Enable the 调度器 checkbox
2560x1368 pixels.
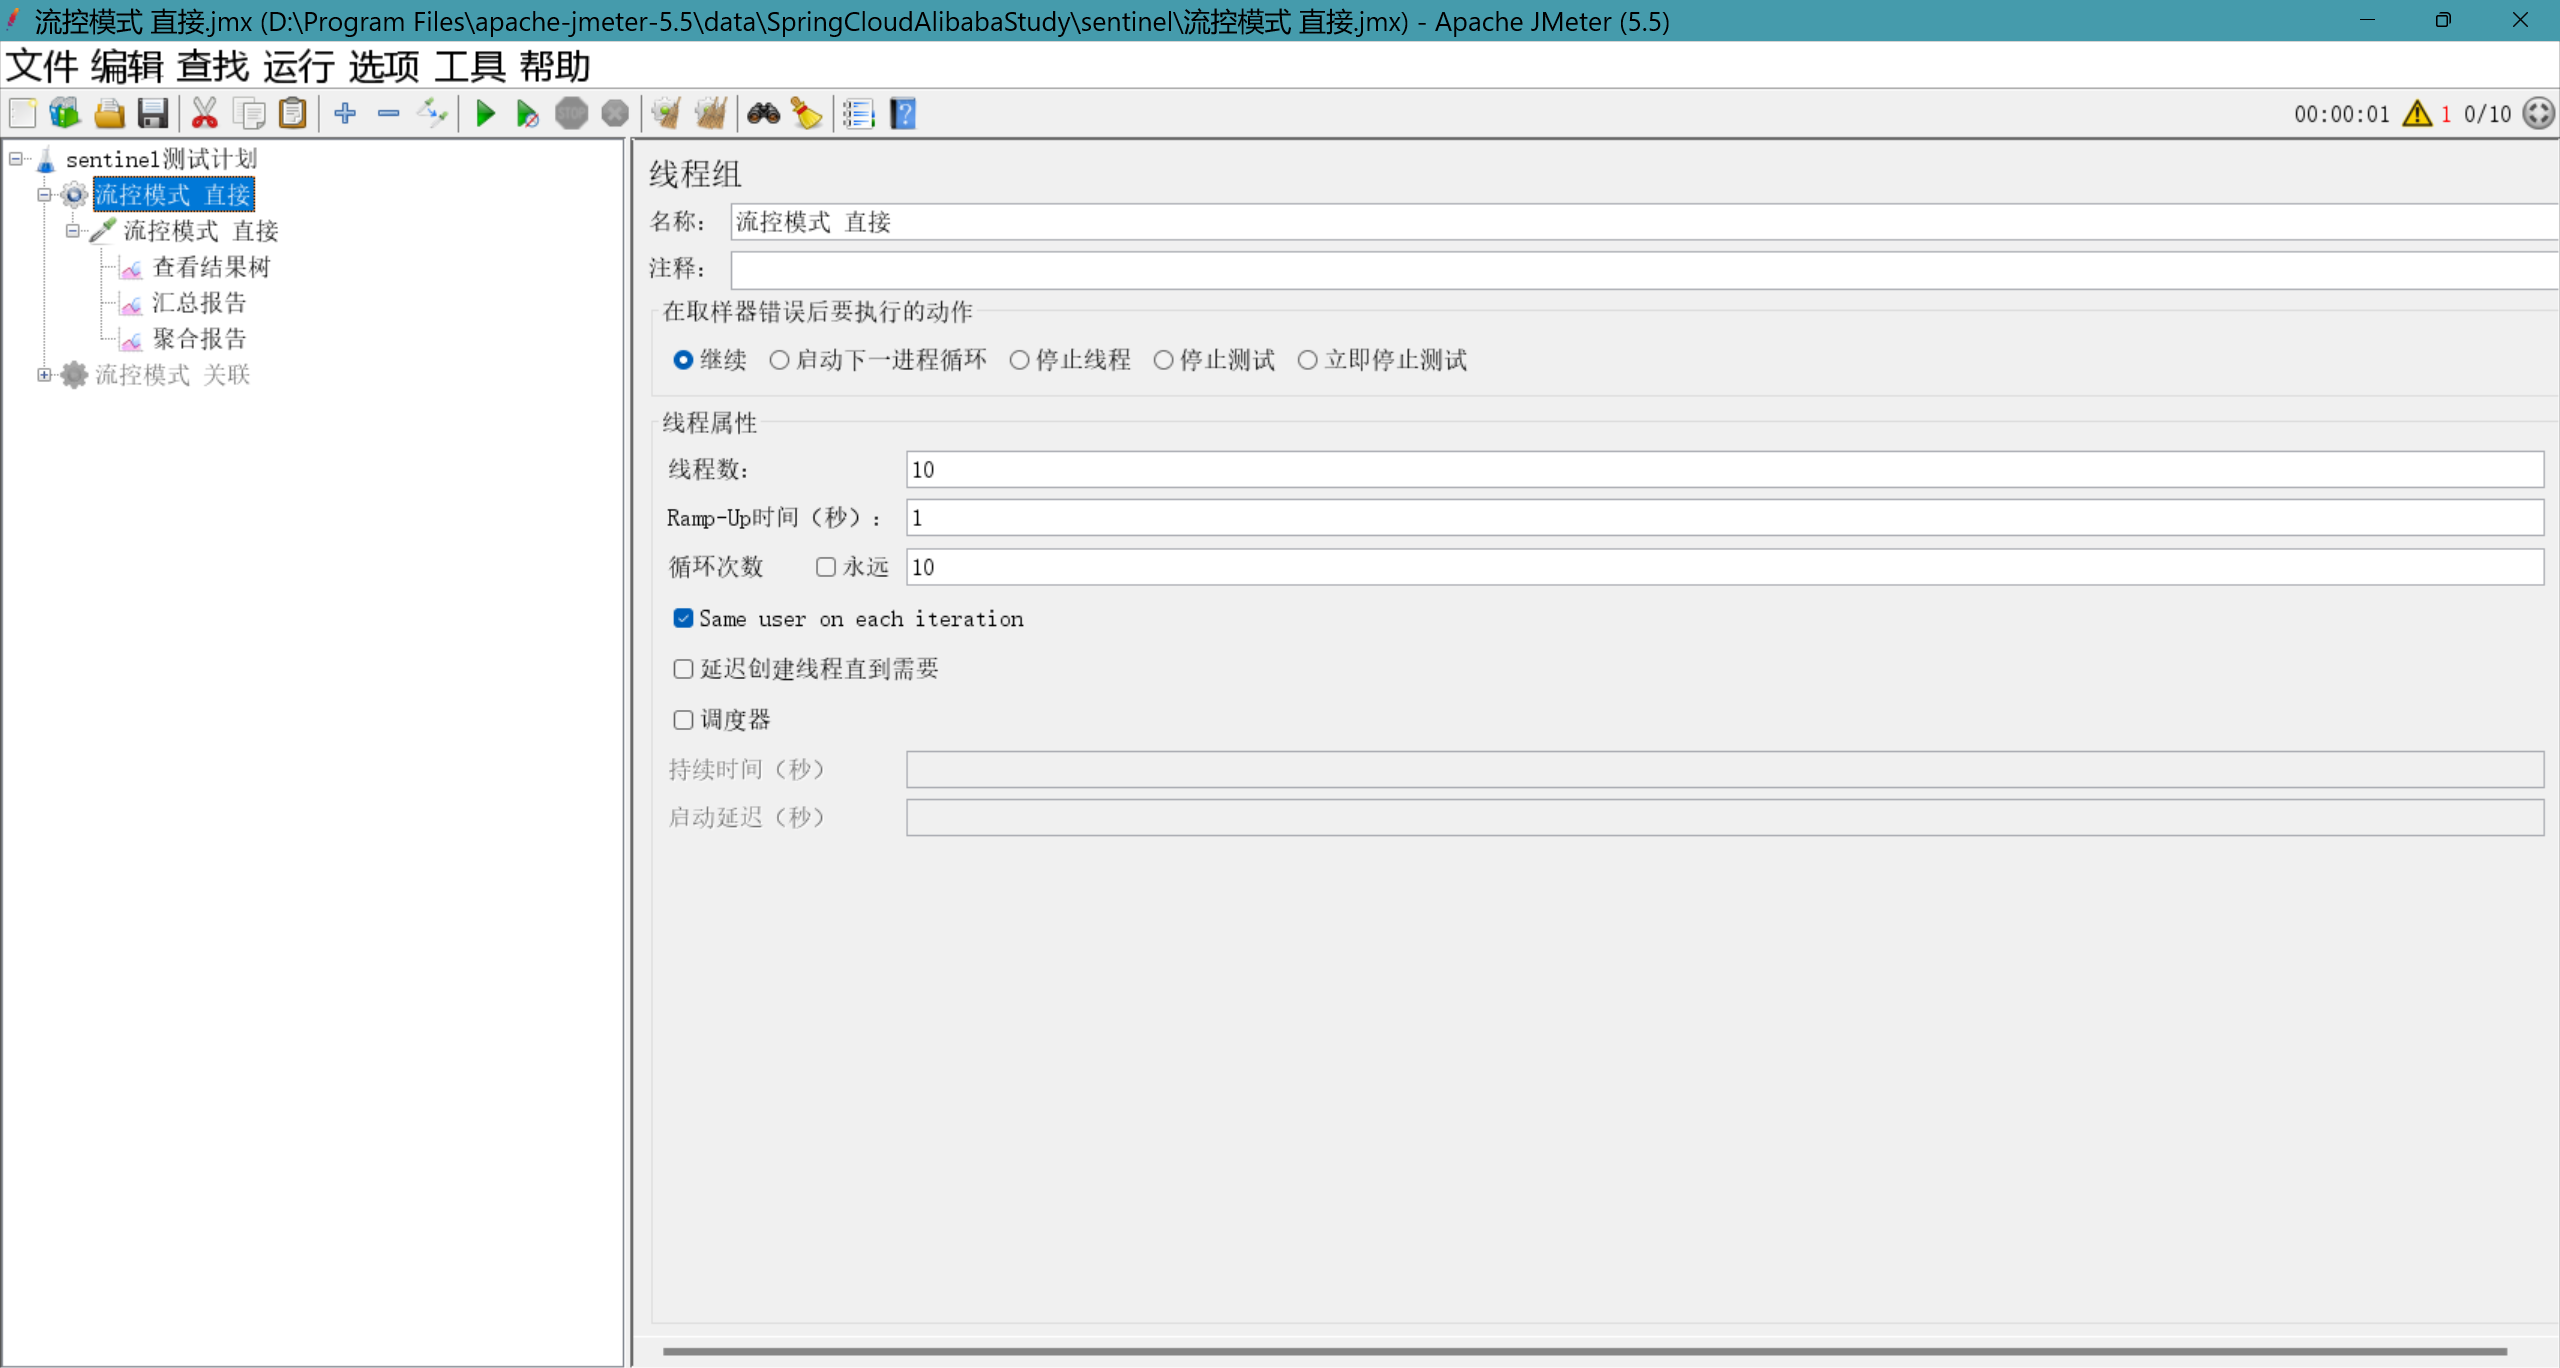pos(683,720)
